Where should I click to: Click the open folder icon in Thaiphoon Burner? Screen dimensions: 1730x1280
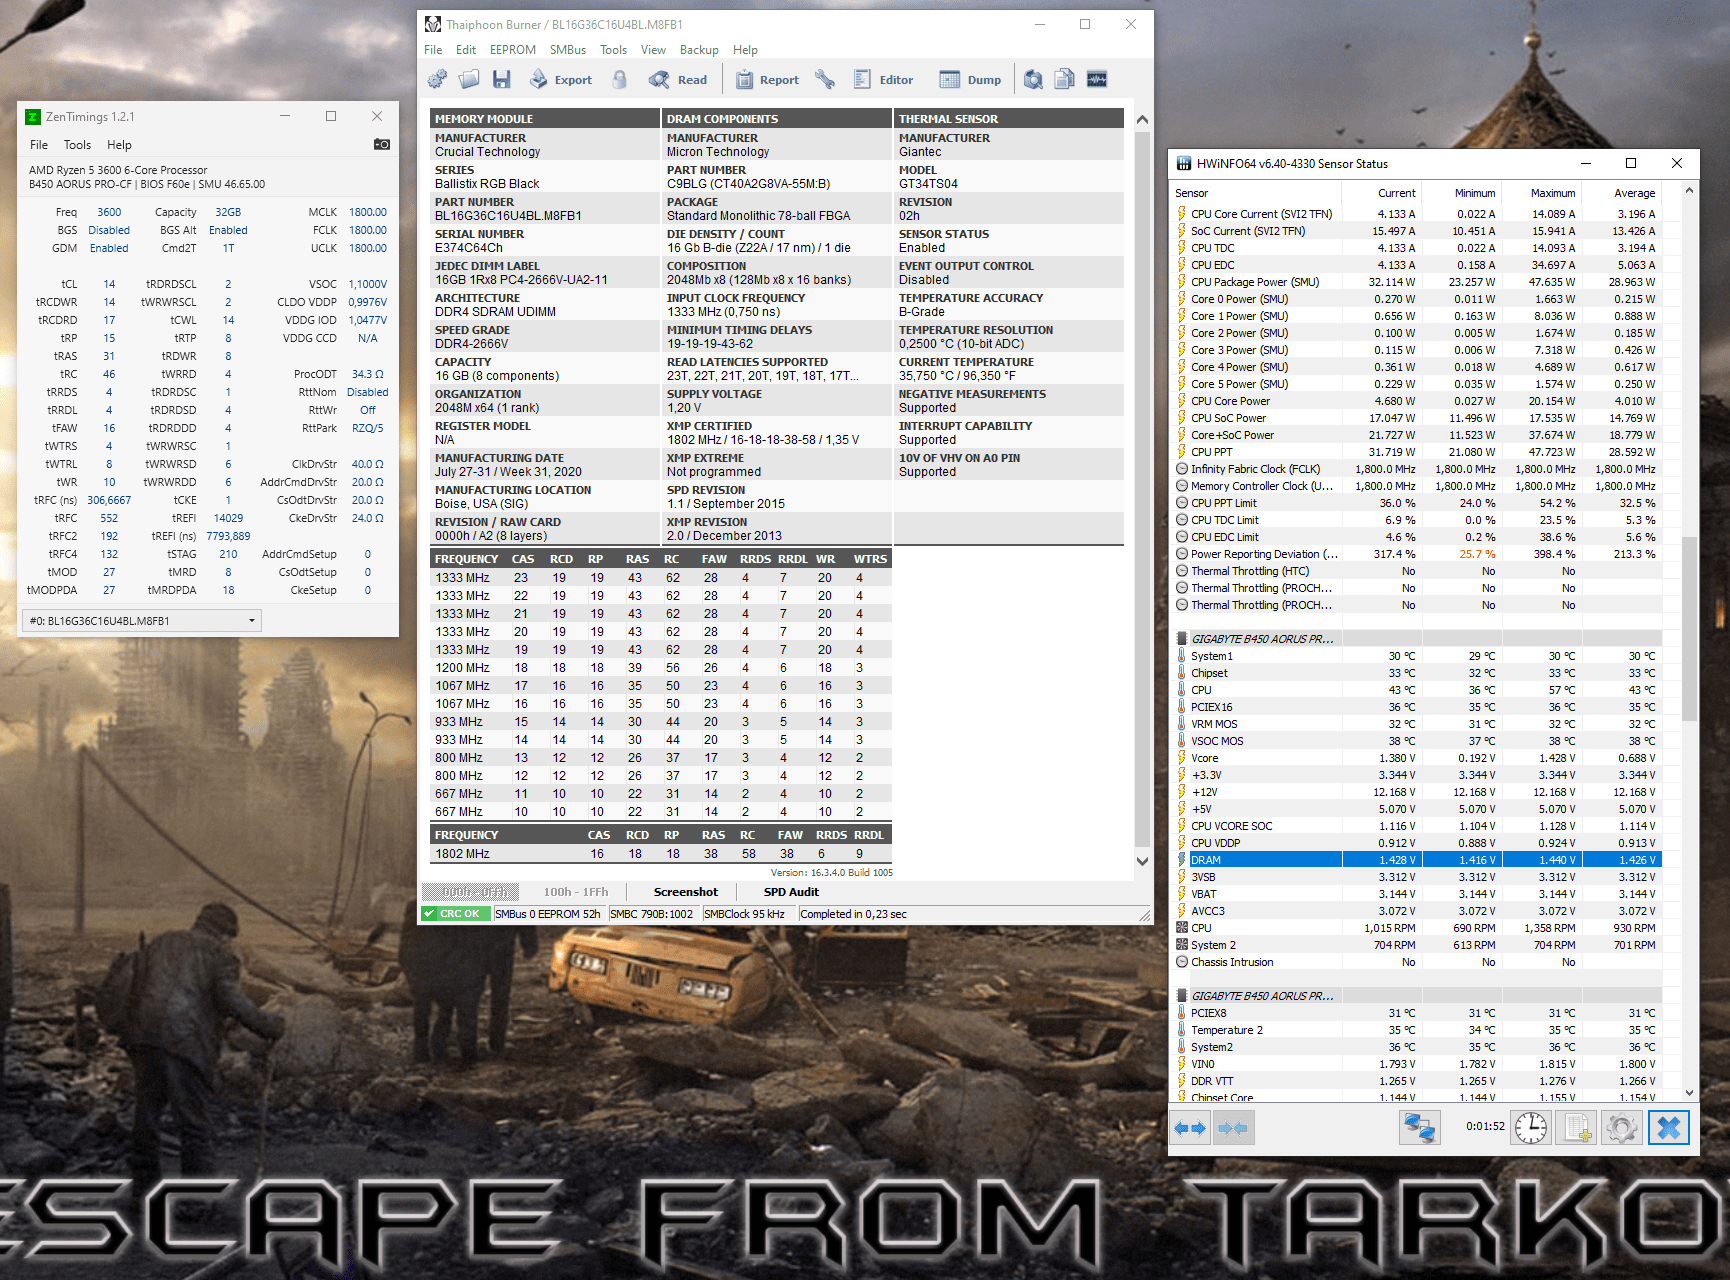(469, 80)
